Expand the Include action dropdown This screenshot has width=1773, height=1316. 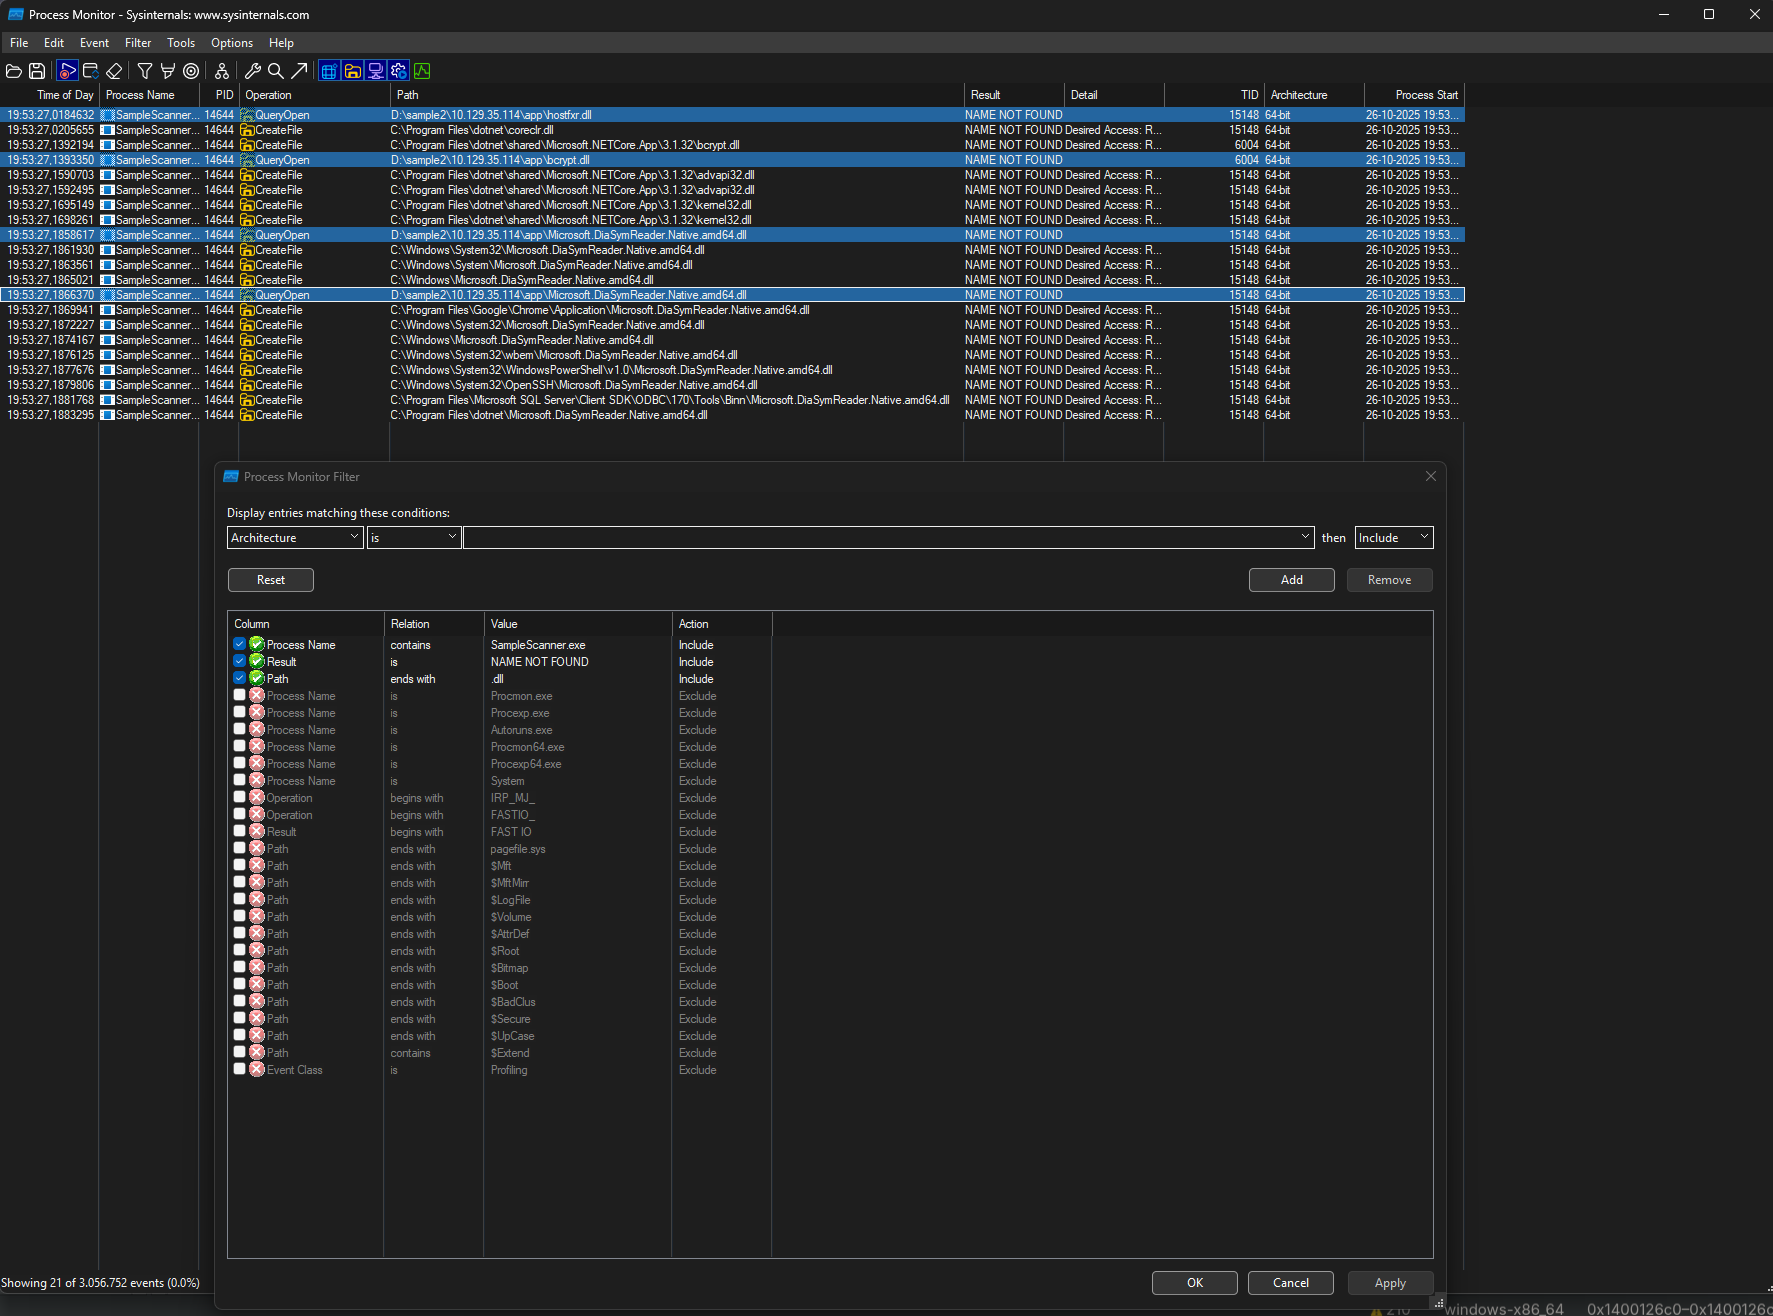coord(1393,538)
